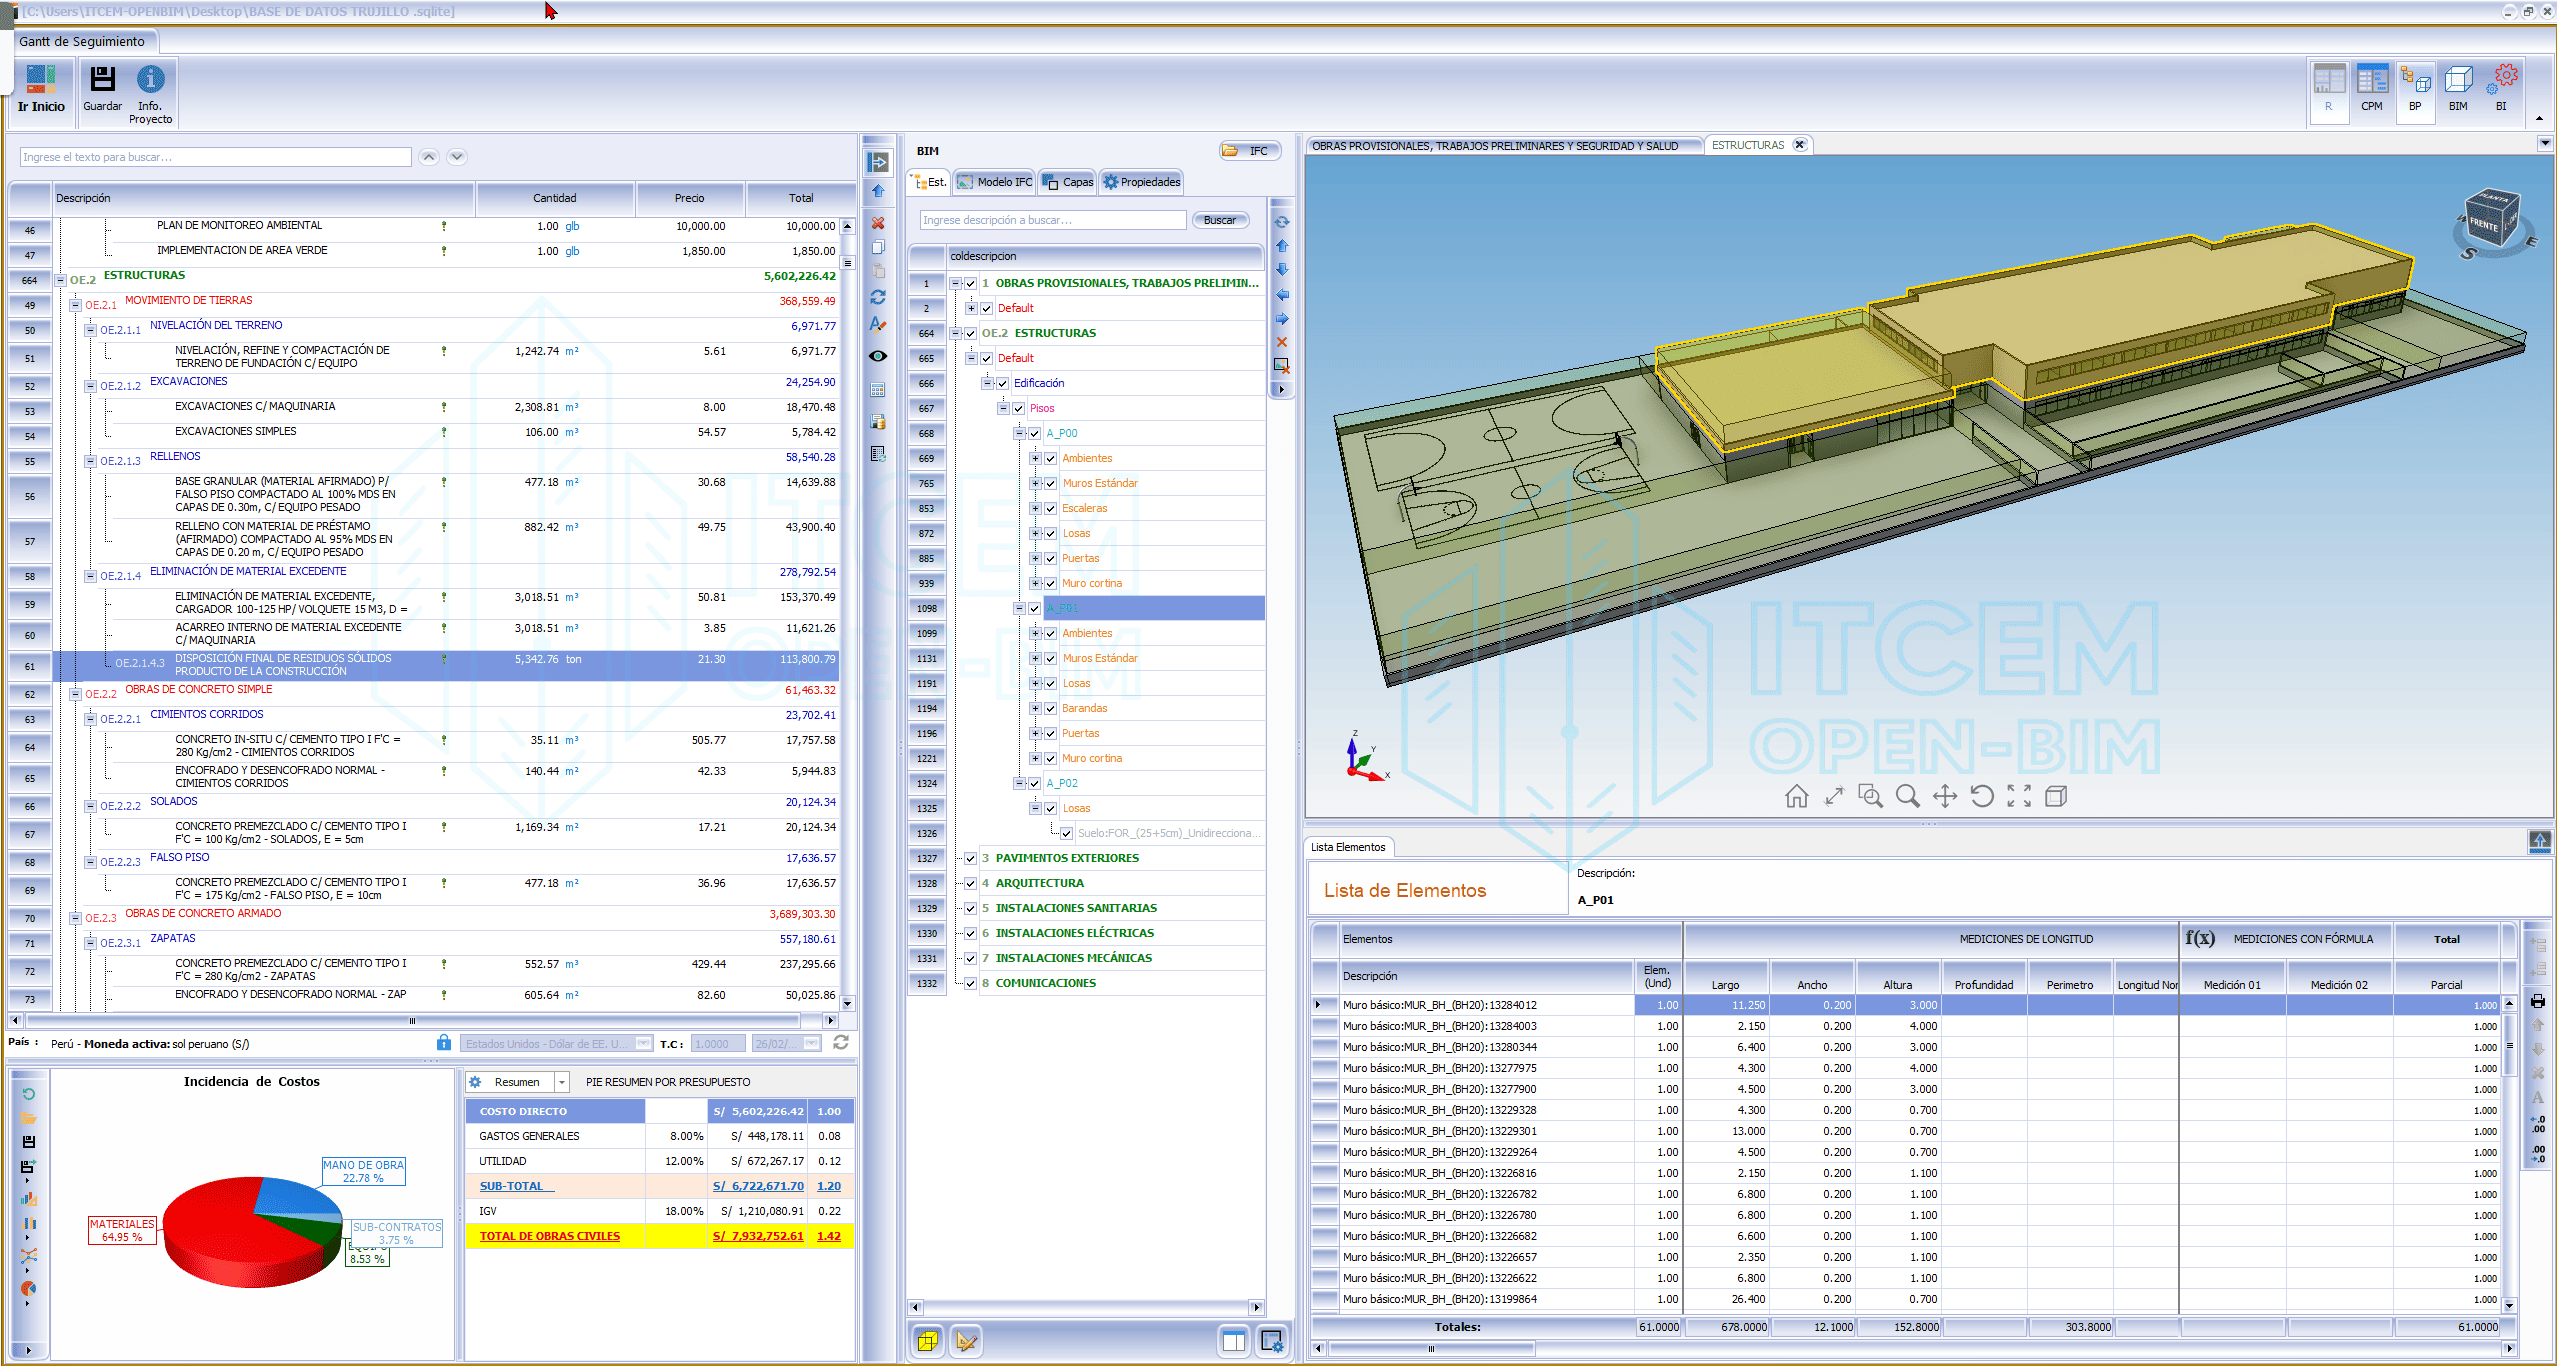
Task: Expand the Escaleras tree node
Action: coord(1035,508)
